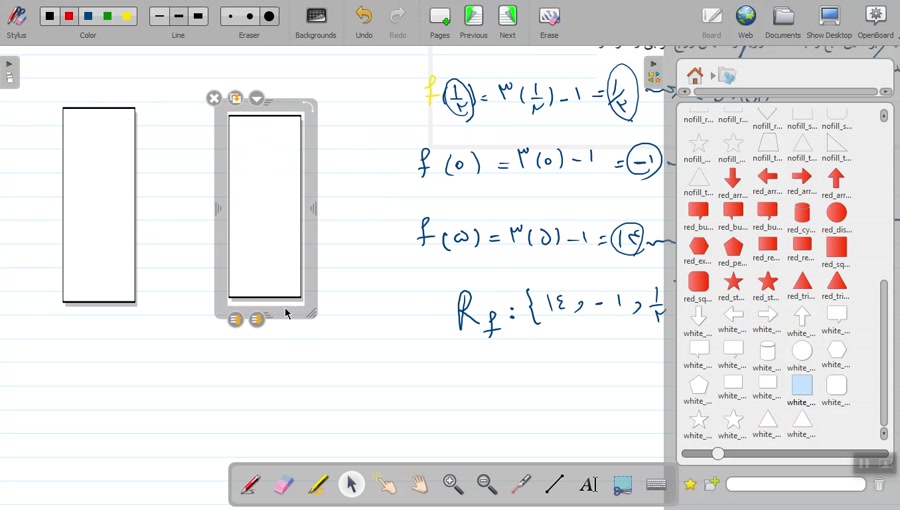Click the library thumbnail size slider
Image resolution: width=900 pixels, height=510 pixels.
(x=717, y=453)
